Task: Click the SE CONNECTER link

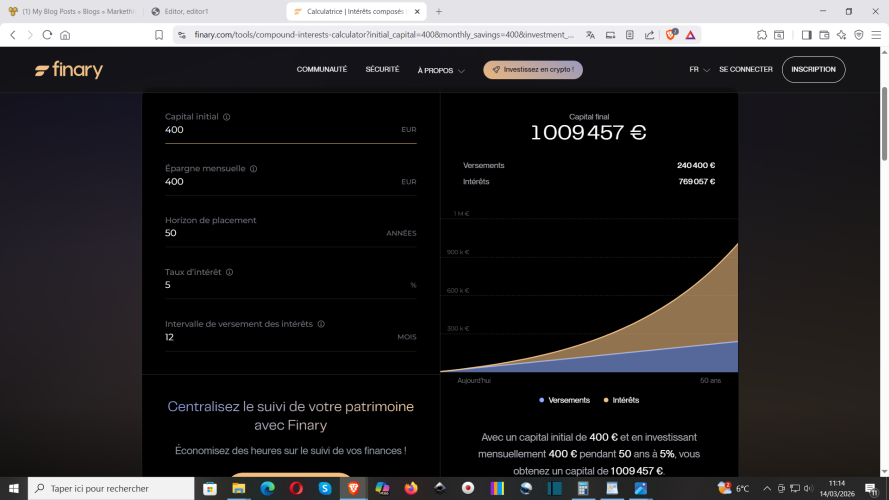Action: pos(745,70)
